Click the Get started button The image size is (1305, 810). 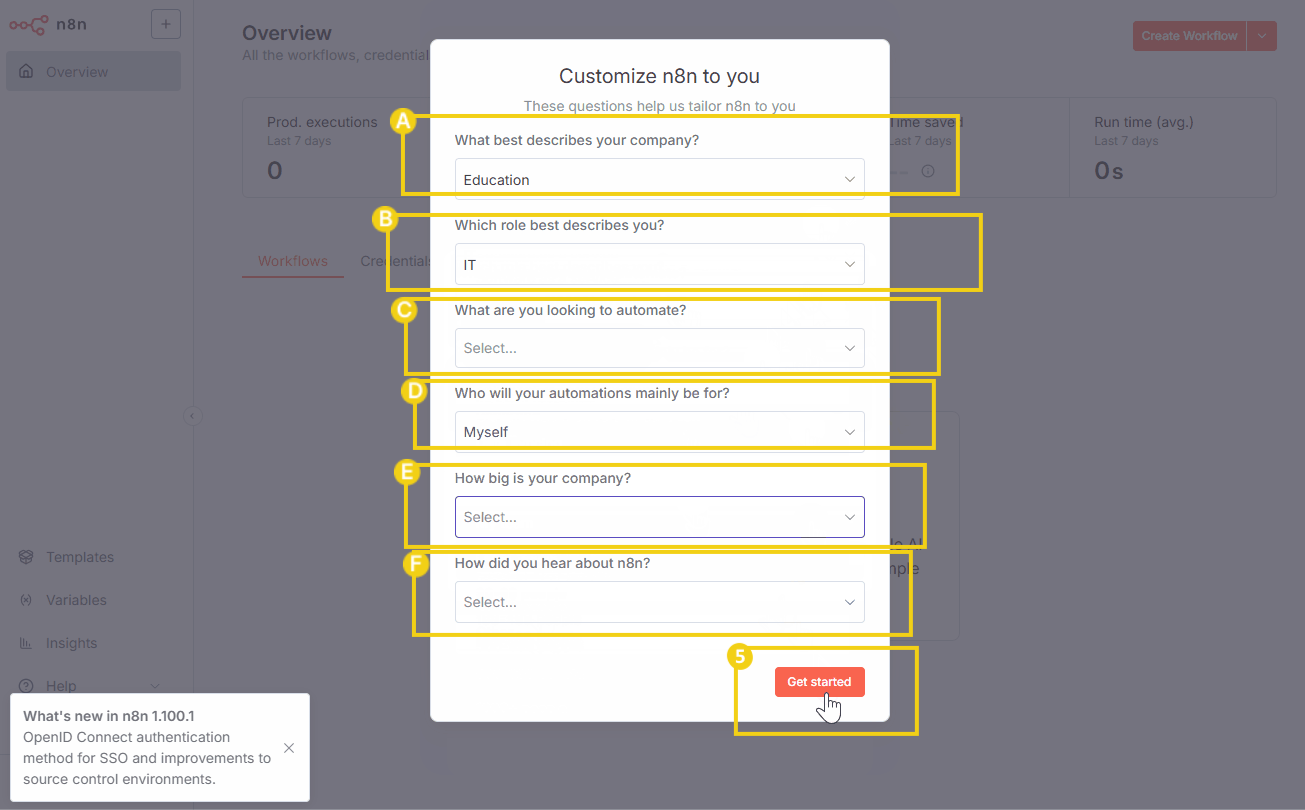(819, 681)
